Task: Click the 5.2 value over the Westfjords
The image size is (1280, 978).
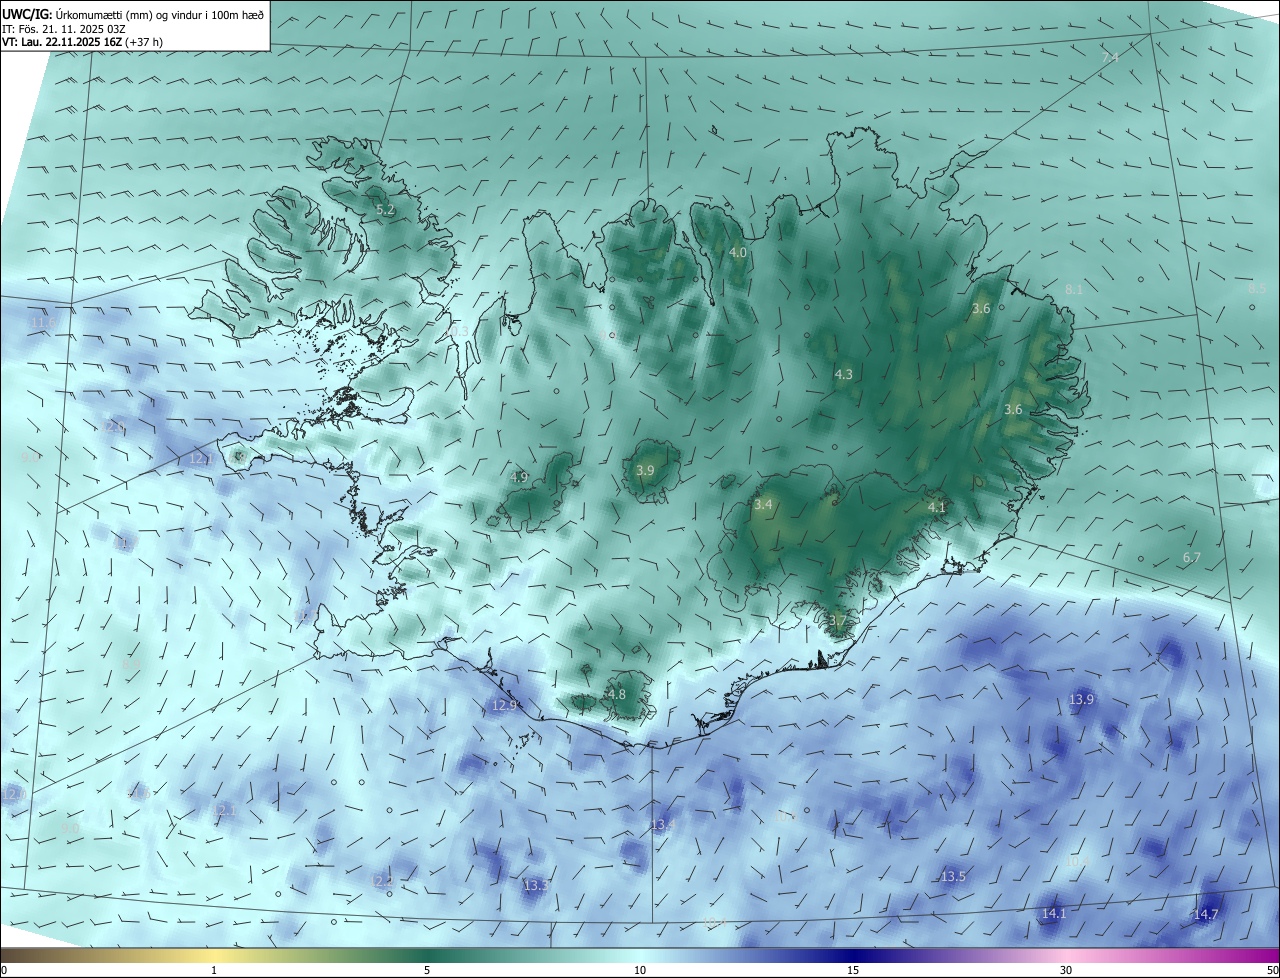Action: 385,210
